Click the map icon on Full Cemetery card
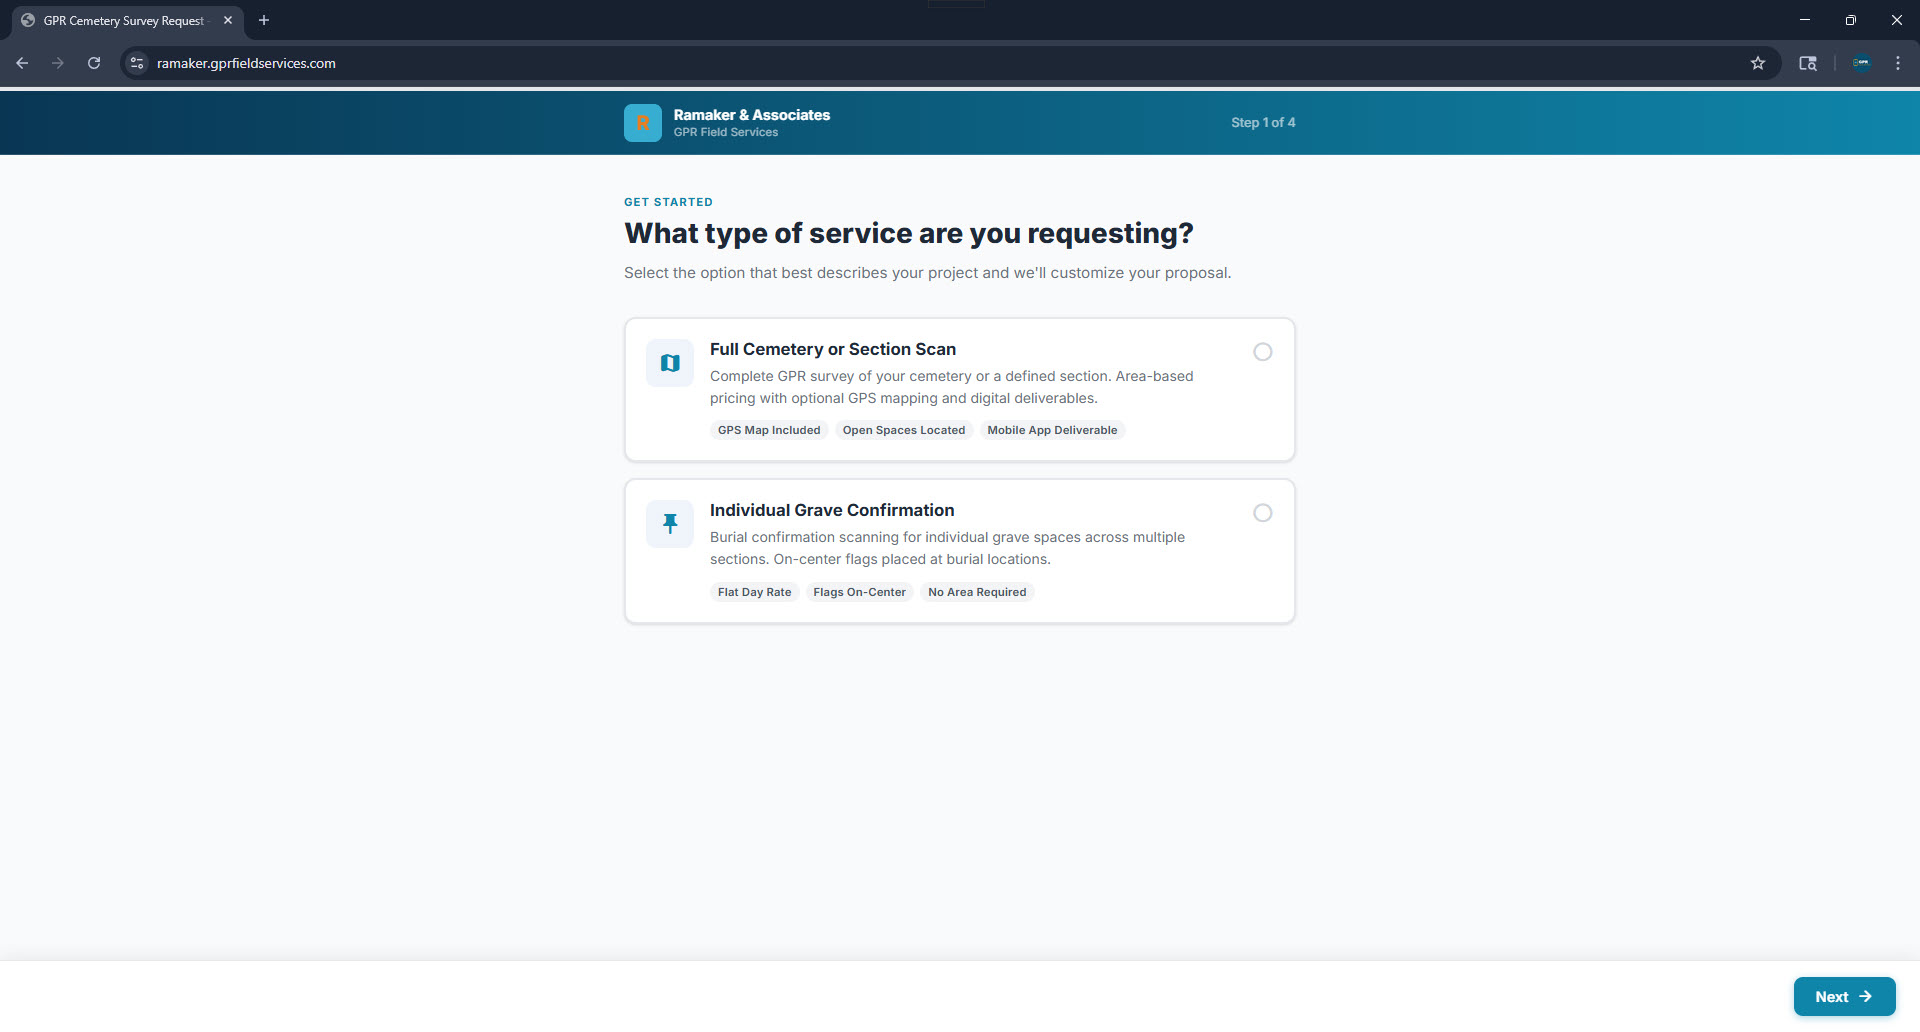 669,363
